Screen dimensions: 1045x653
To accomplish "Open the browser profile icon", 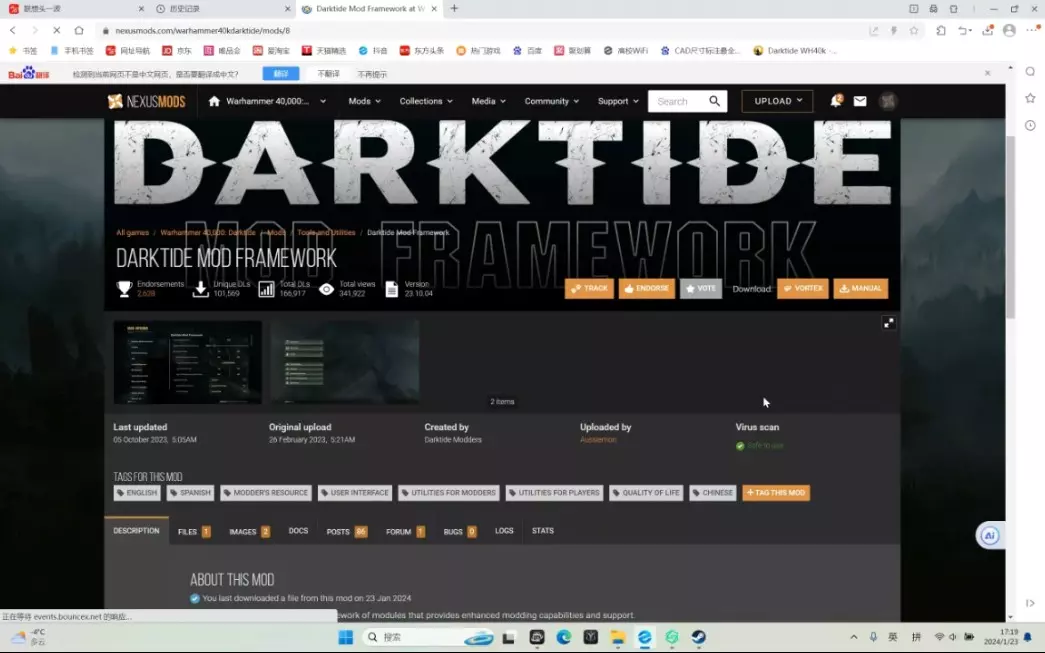I will (1009, 31).
